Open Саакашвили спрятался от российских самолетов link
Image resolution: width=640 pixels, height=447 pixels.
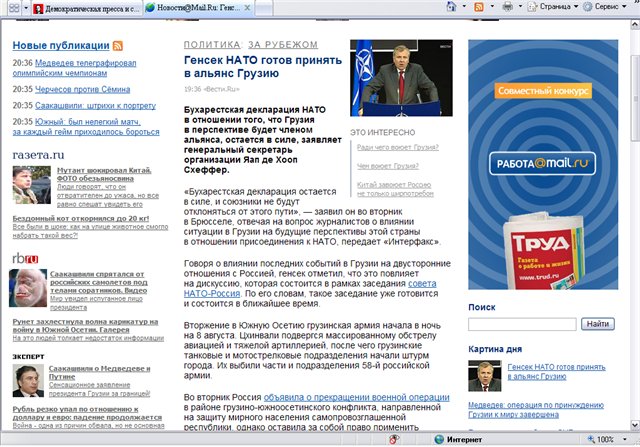(x=99, y=282)
